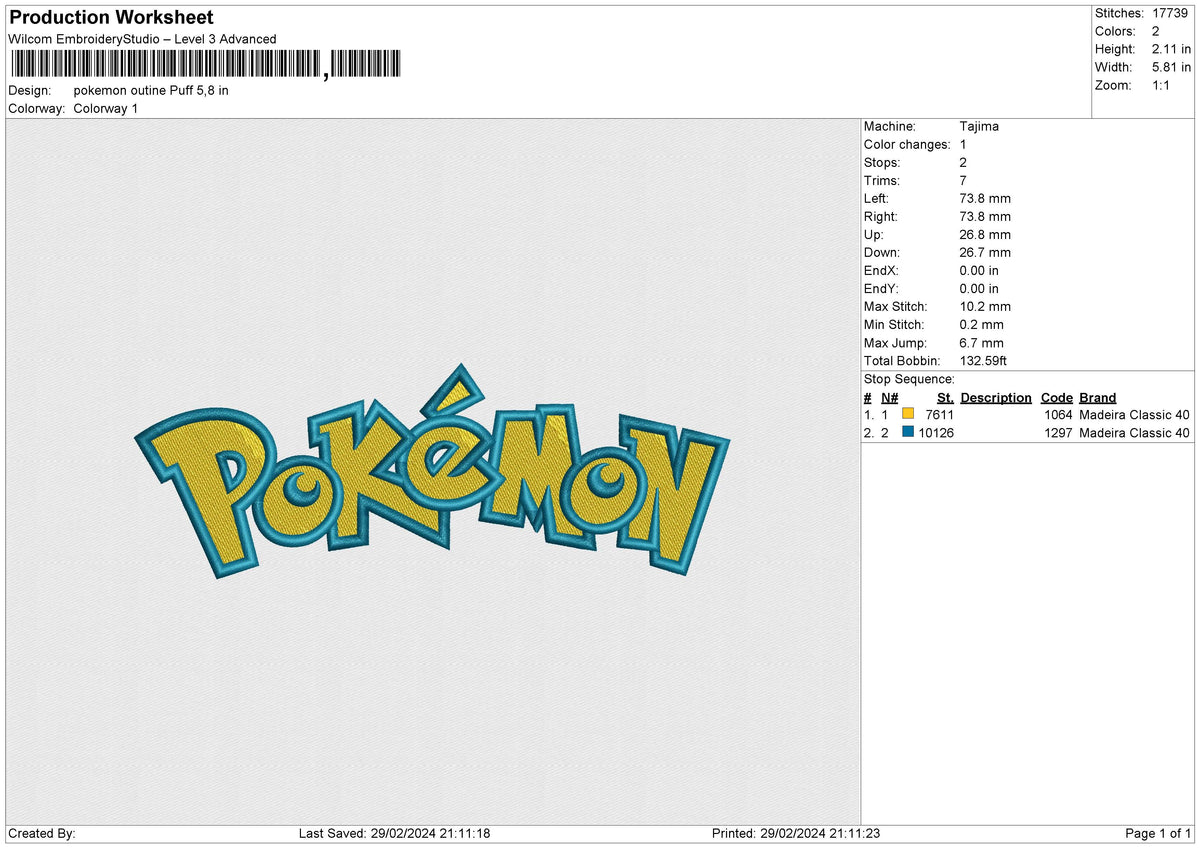Select the Machine value 'Tajima'

pos(979,126)
